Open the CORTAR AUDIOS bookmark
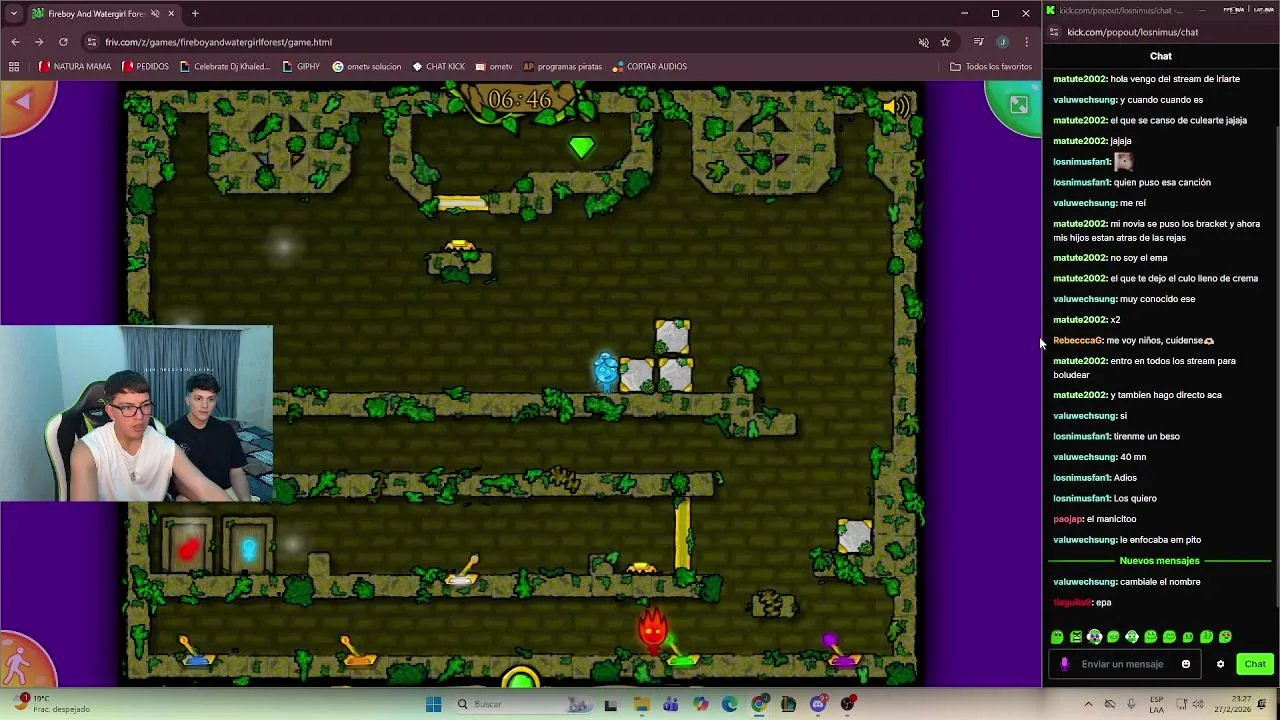 (649, 67)
